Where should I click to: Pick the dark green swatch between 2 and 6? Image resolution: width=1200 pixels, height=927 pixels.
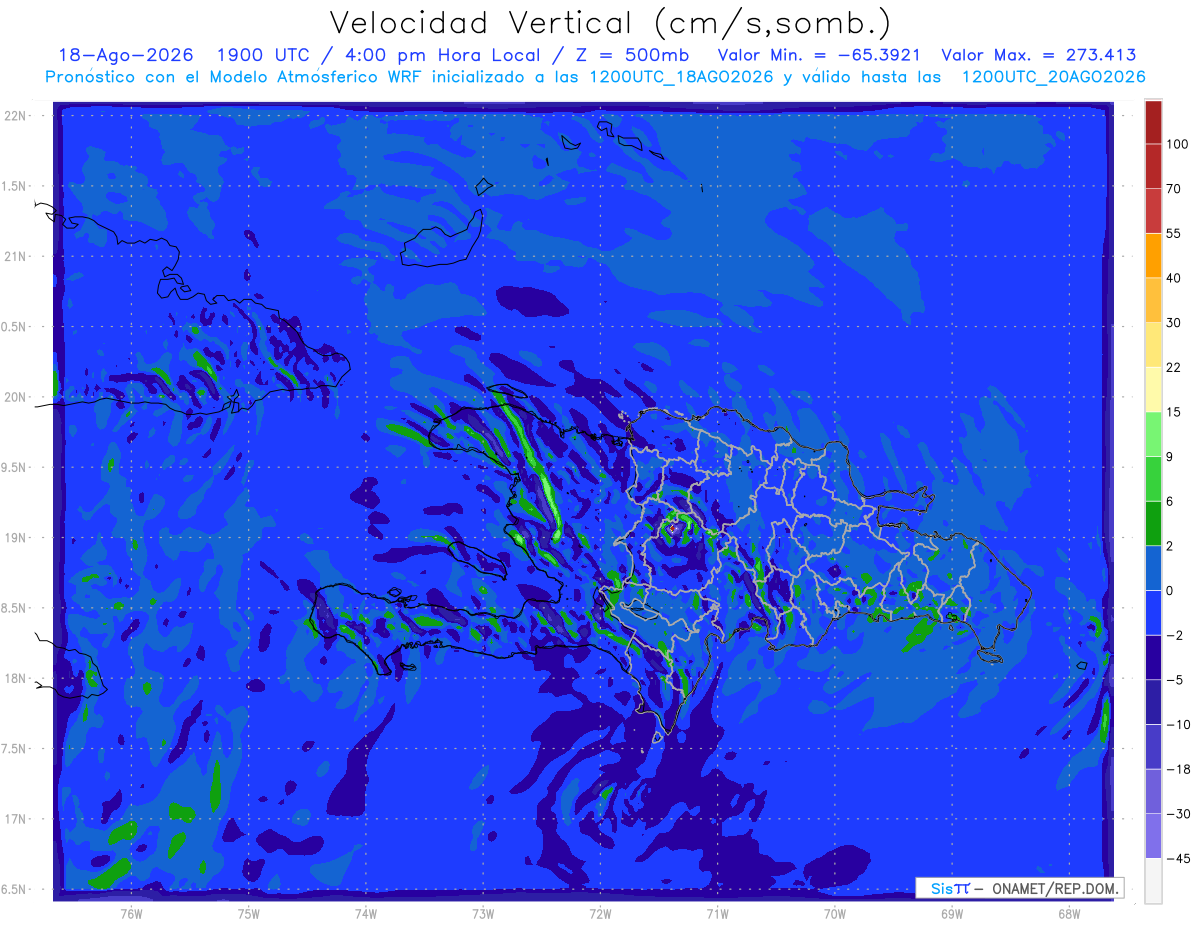(1153, 523)
